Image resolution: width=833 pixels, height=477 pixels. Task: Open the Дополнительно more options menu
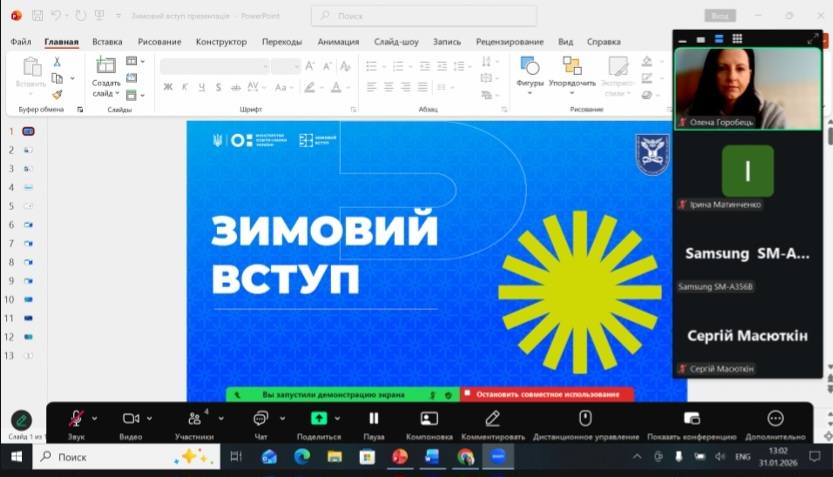(775, 418)
